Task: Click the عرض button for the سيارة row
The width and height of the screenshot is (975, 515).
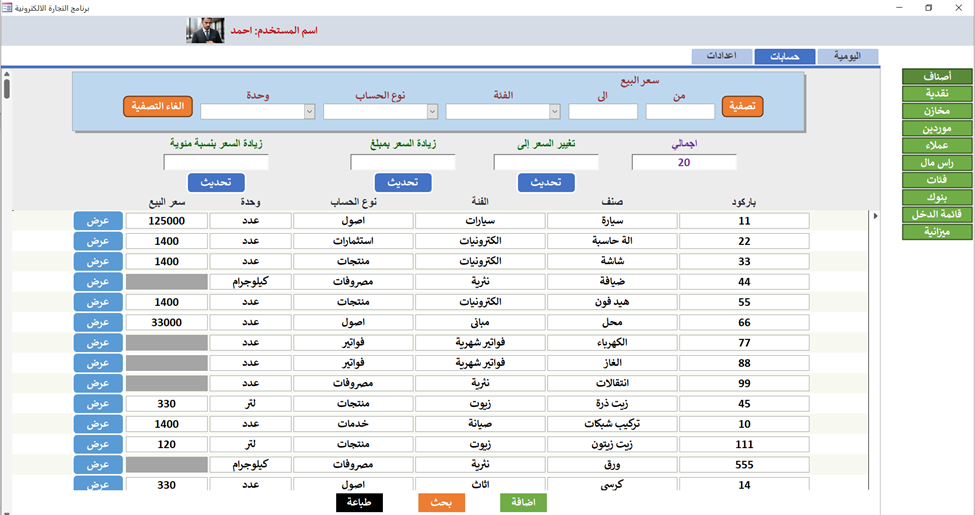Action: click(x=98, y=221)
